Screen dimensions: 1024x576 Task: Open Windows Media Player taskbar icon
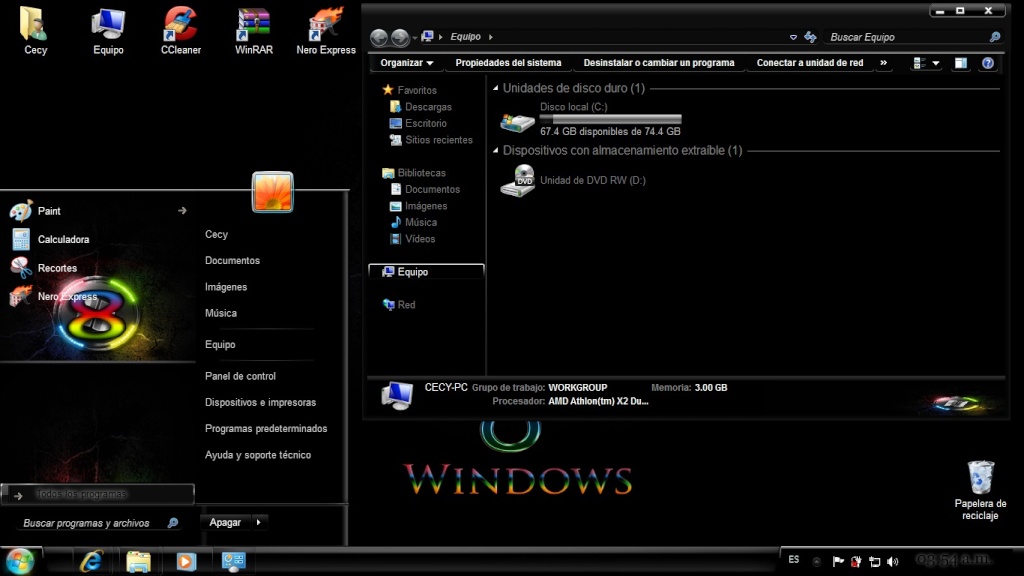[185, 561]
